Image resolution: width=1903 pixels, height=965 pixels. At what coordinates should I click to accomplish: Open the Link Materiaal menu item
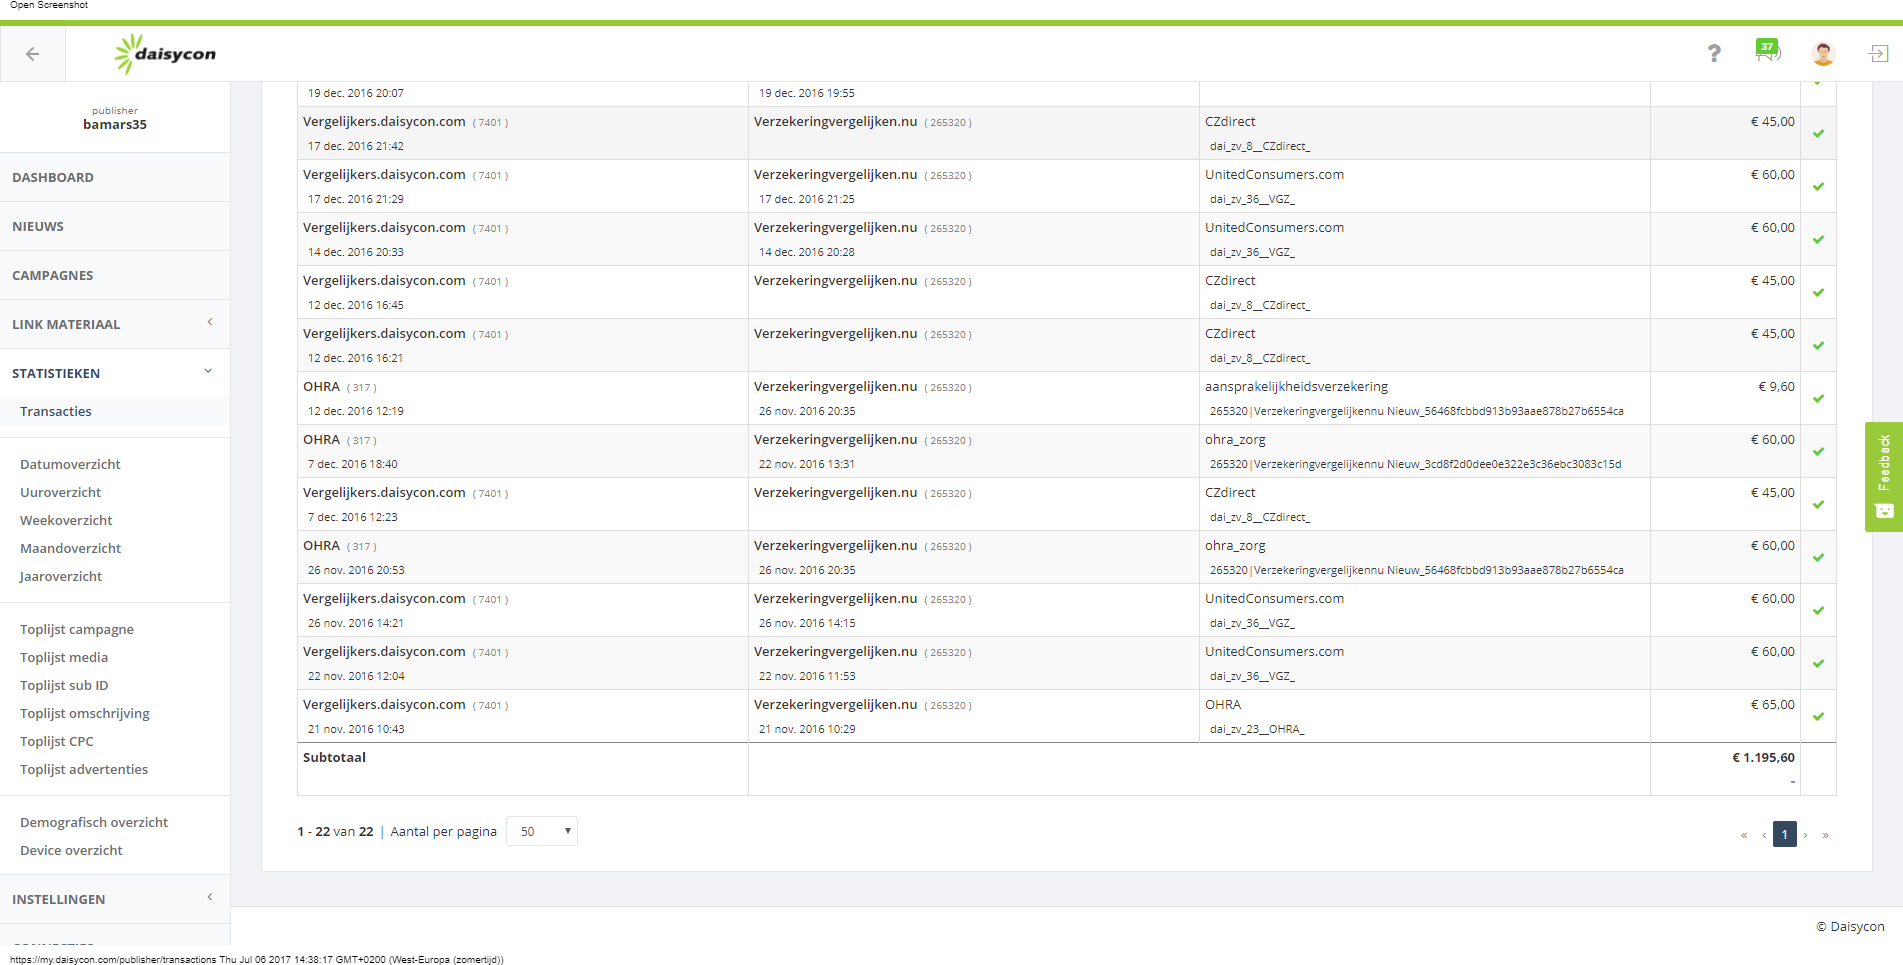pyautogui.click(x=115, y=324)
